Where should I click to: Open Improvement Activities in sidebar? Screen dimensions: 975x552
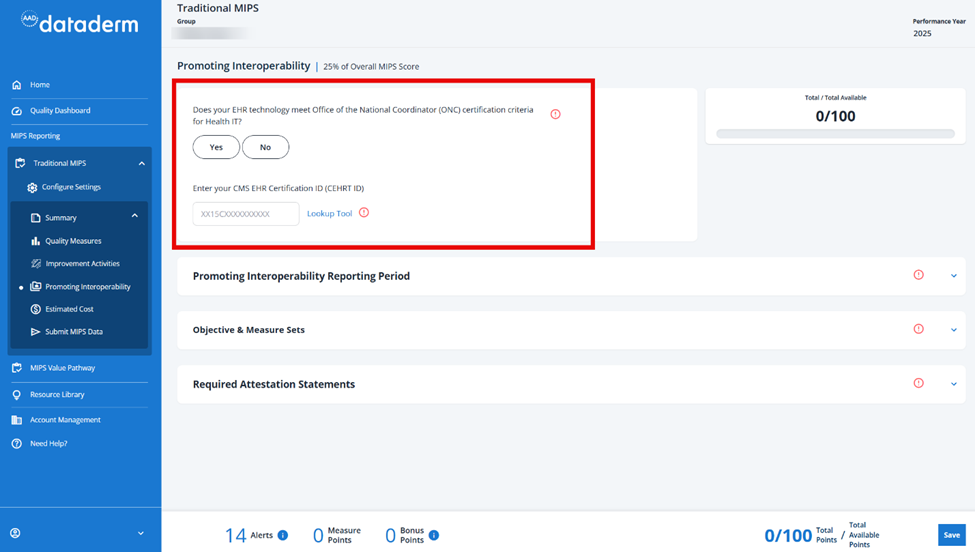82,264
